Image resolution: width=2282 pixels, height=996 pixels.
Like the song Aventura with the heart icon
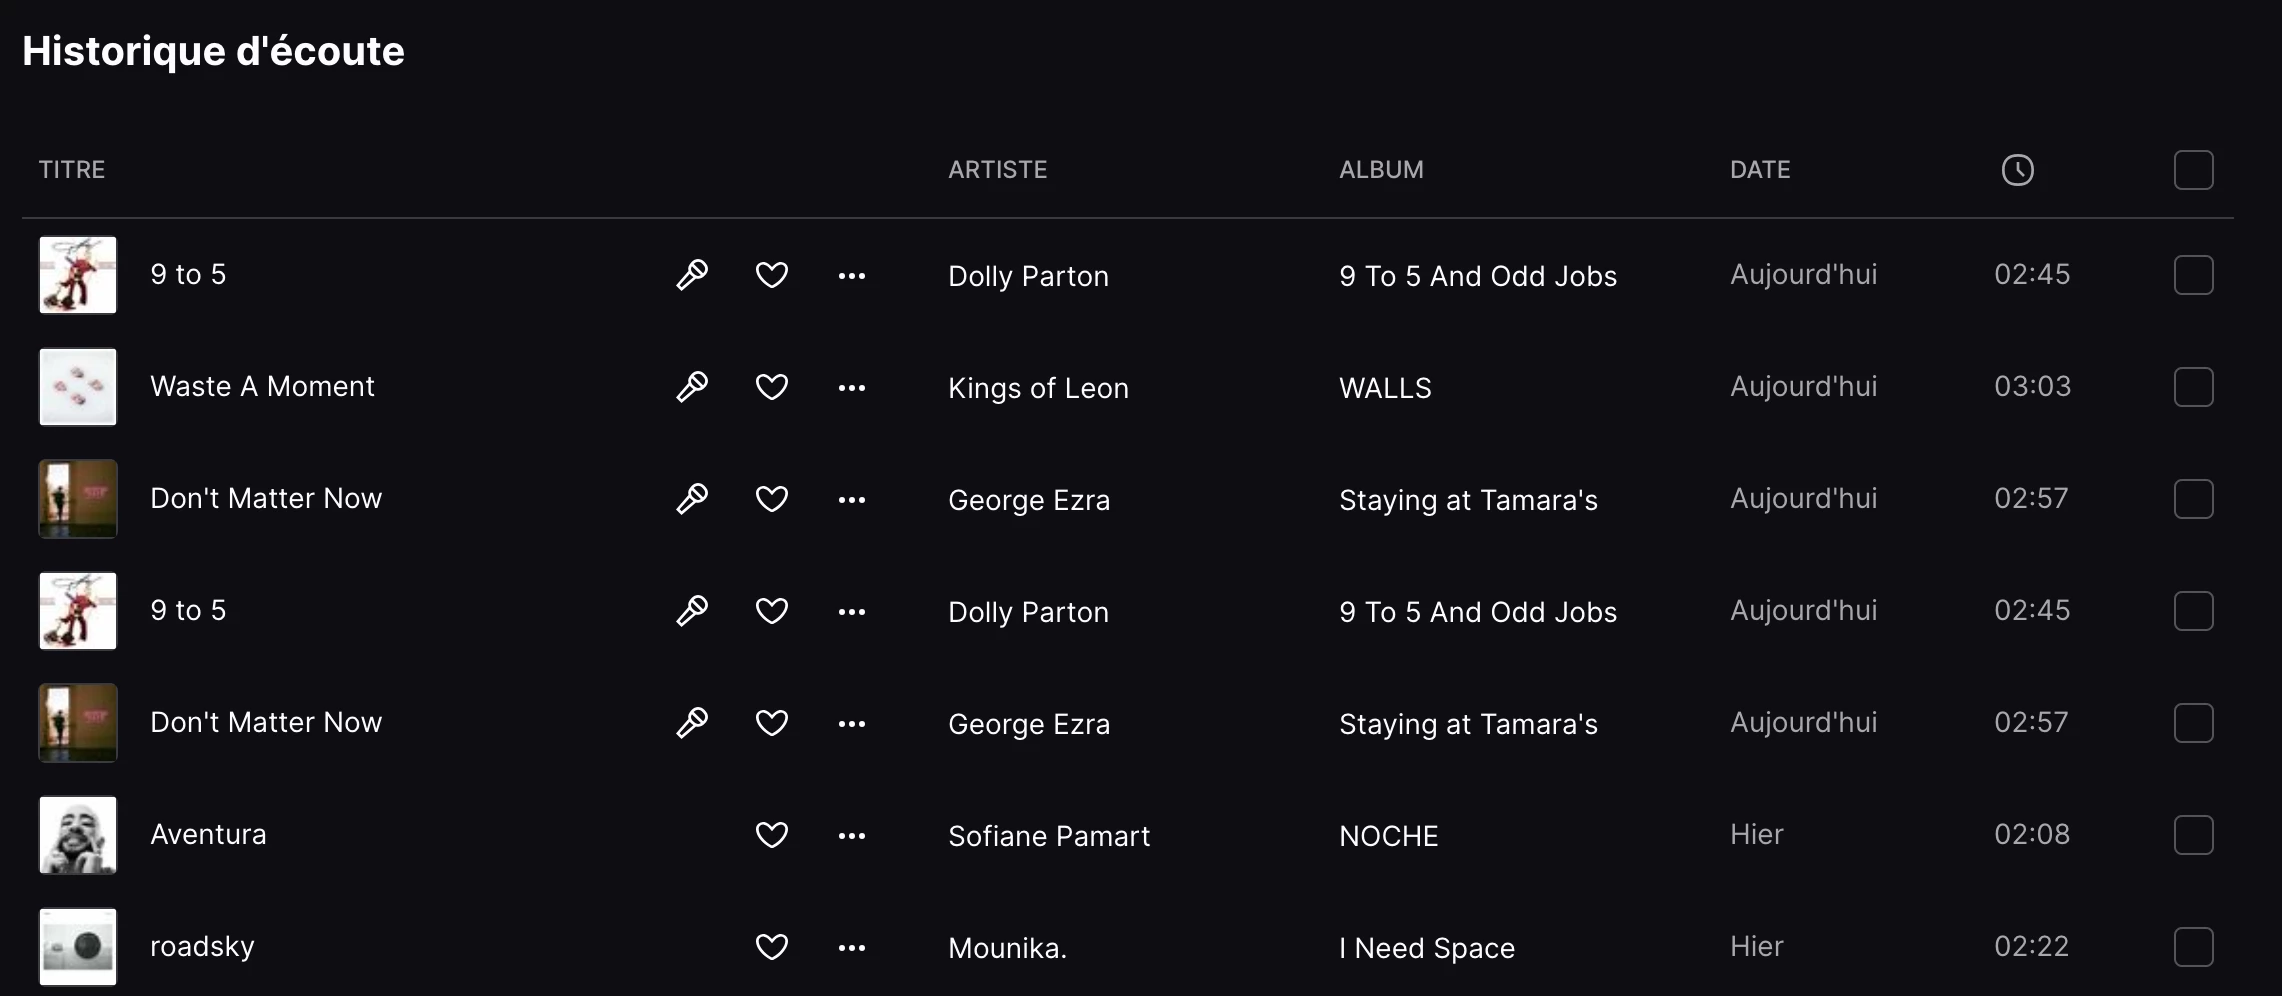click(771, 835)
